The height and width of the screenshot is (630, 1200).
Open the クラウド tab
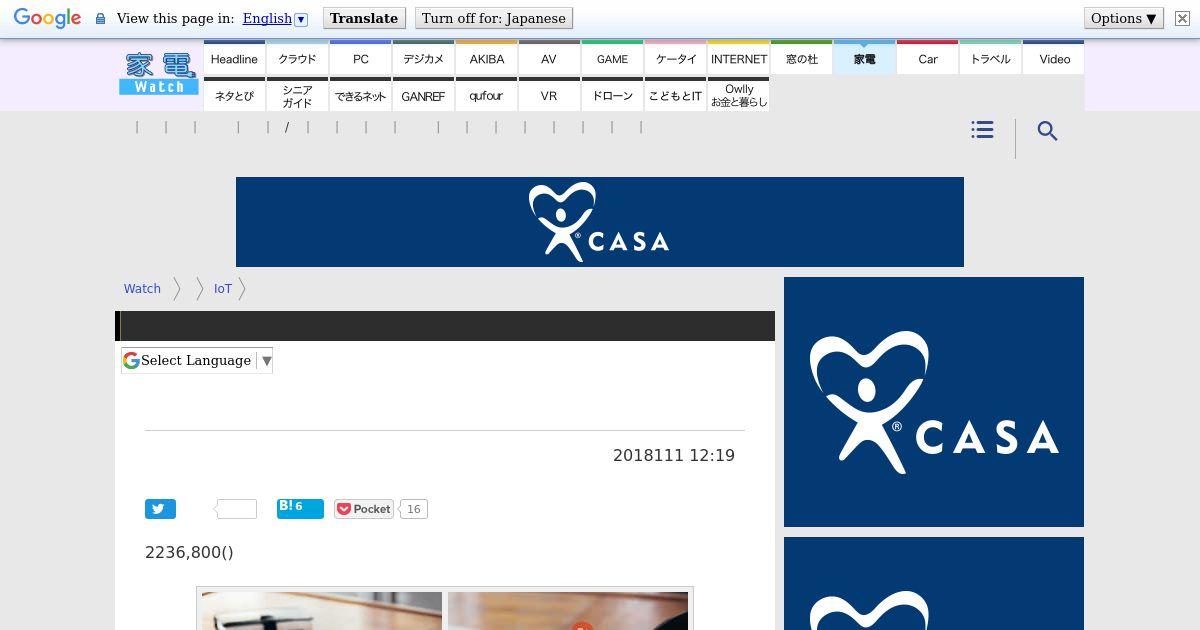coord(297,58)
